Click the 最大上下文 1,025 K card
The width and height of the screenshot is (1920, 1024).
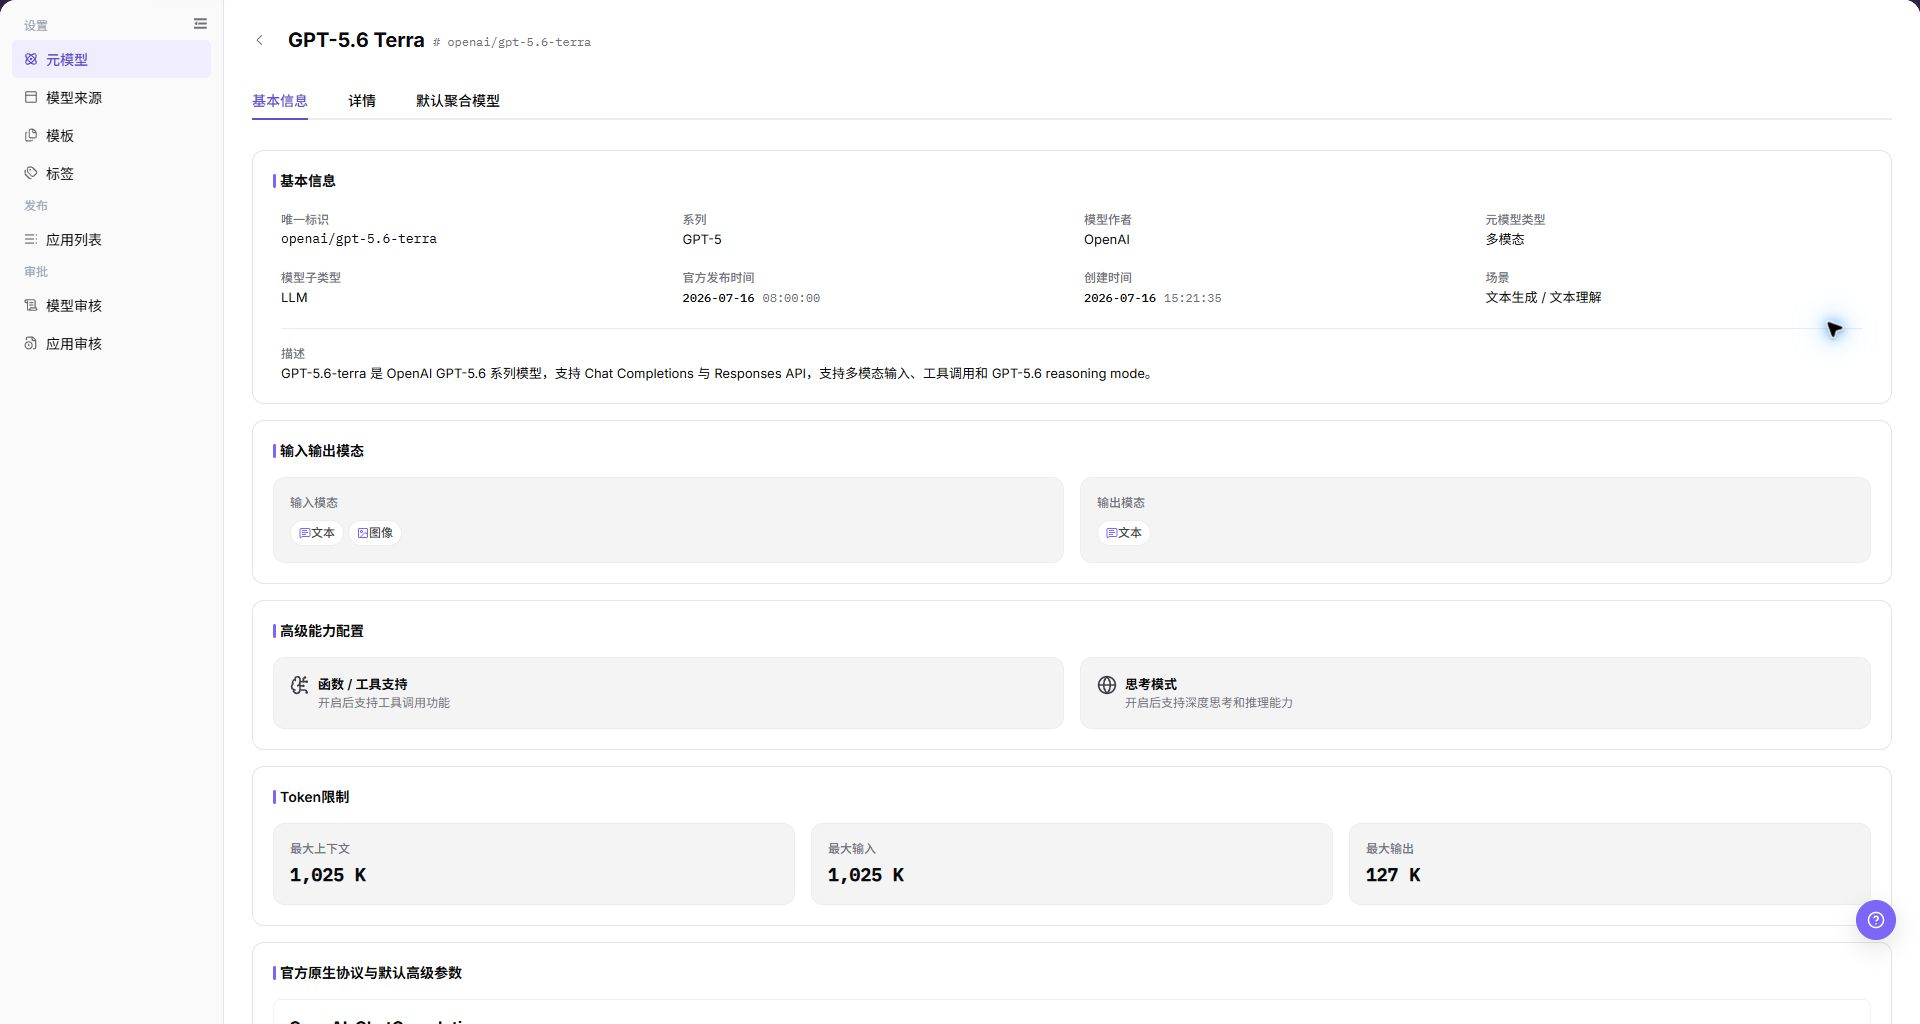point(534,864)
